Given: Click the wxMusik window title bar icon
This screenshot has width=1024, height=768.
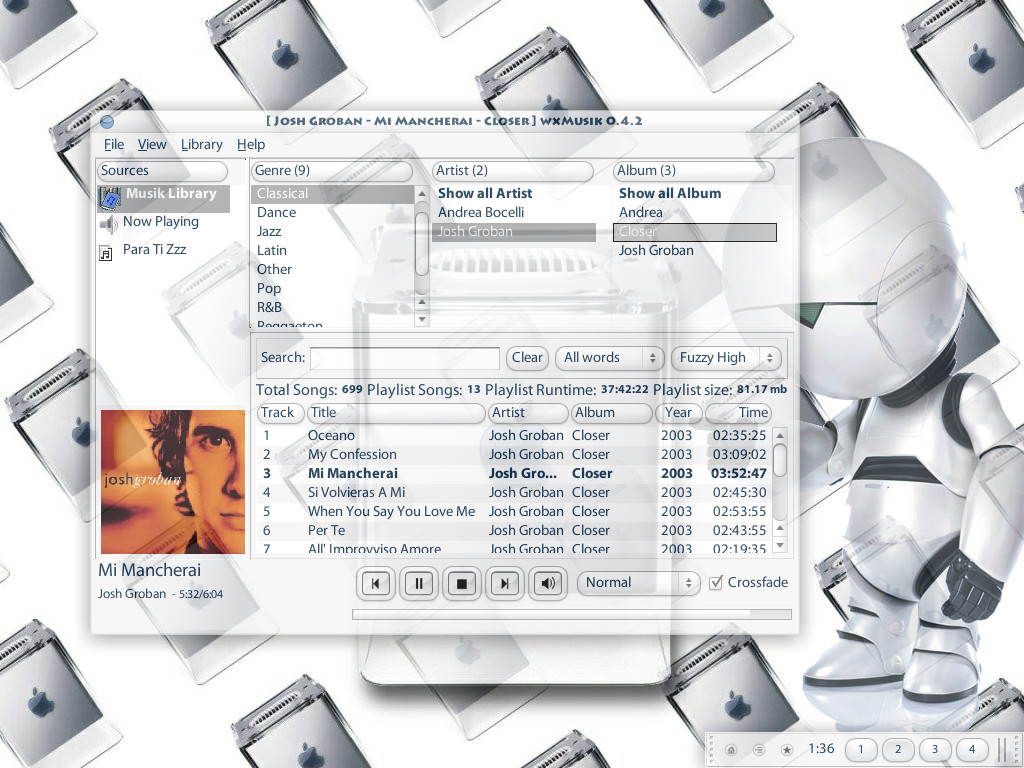Looking at the screenshot, I should point(107,121).
